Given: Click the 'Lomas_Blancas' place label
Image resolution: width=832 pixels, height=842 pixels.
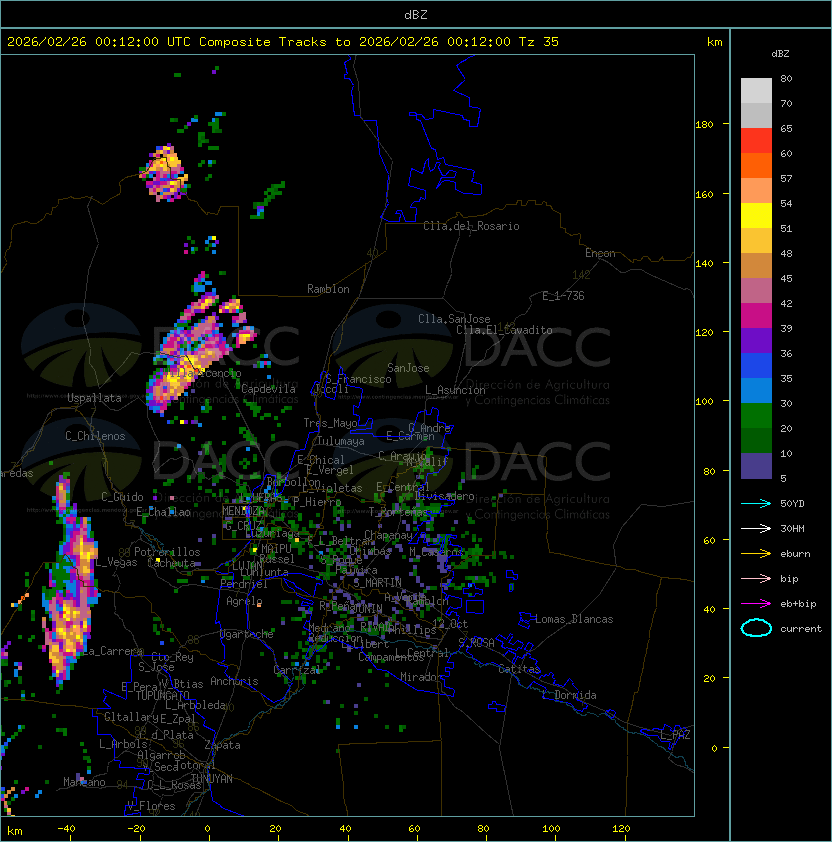Looking at the screenshot, I should click(x=574, y=619).
